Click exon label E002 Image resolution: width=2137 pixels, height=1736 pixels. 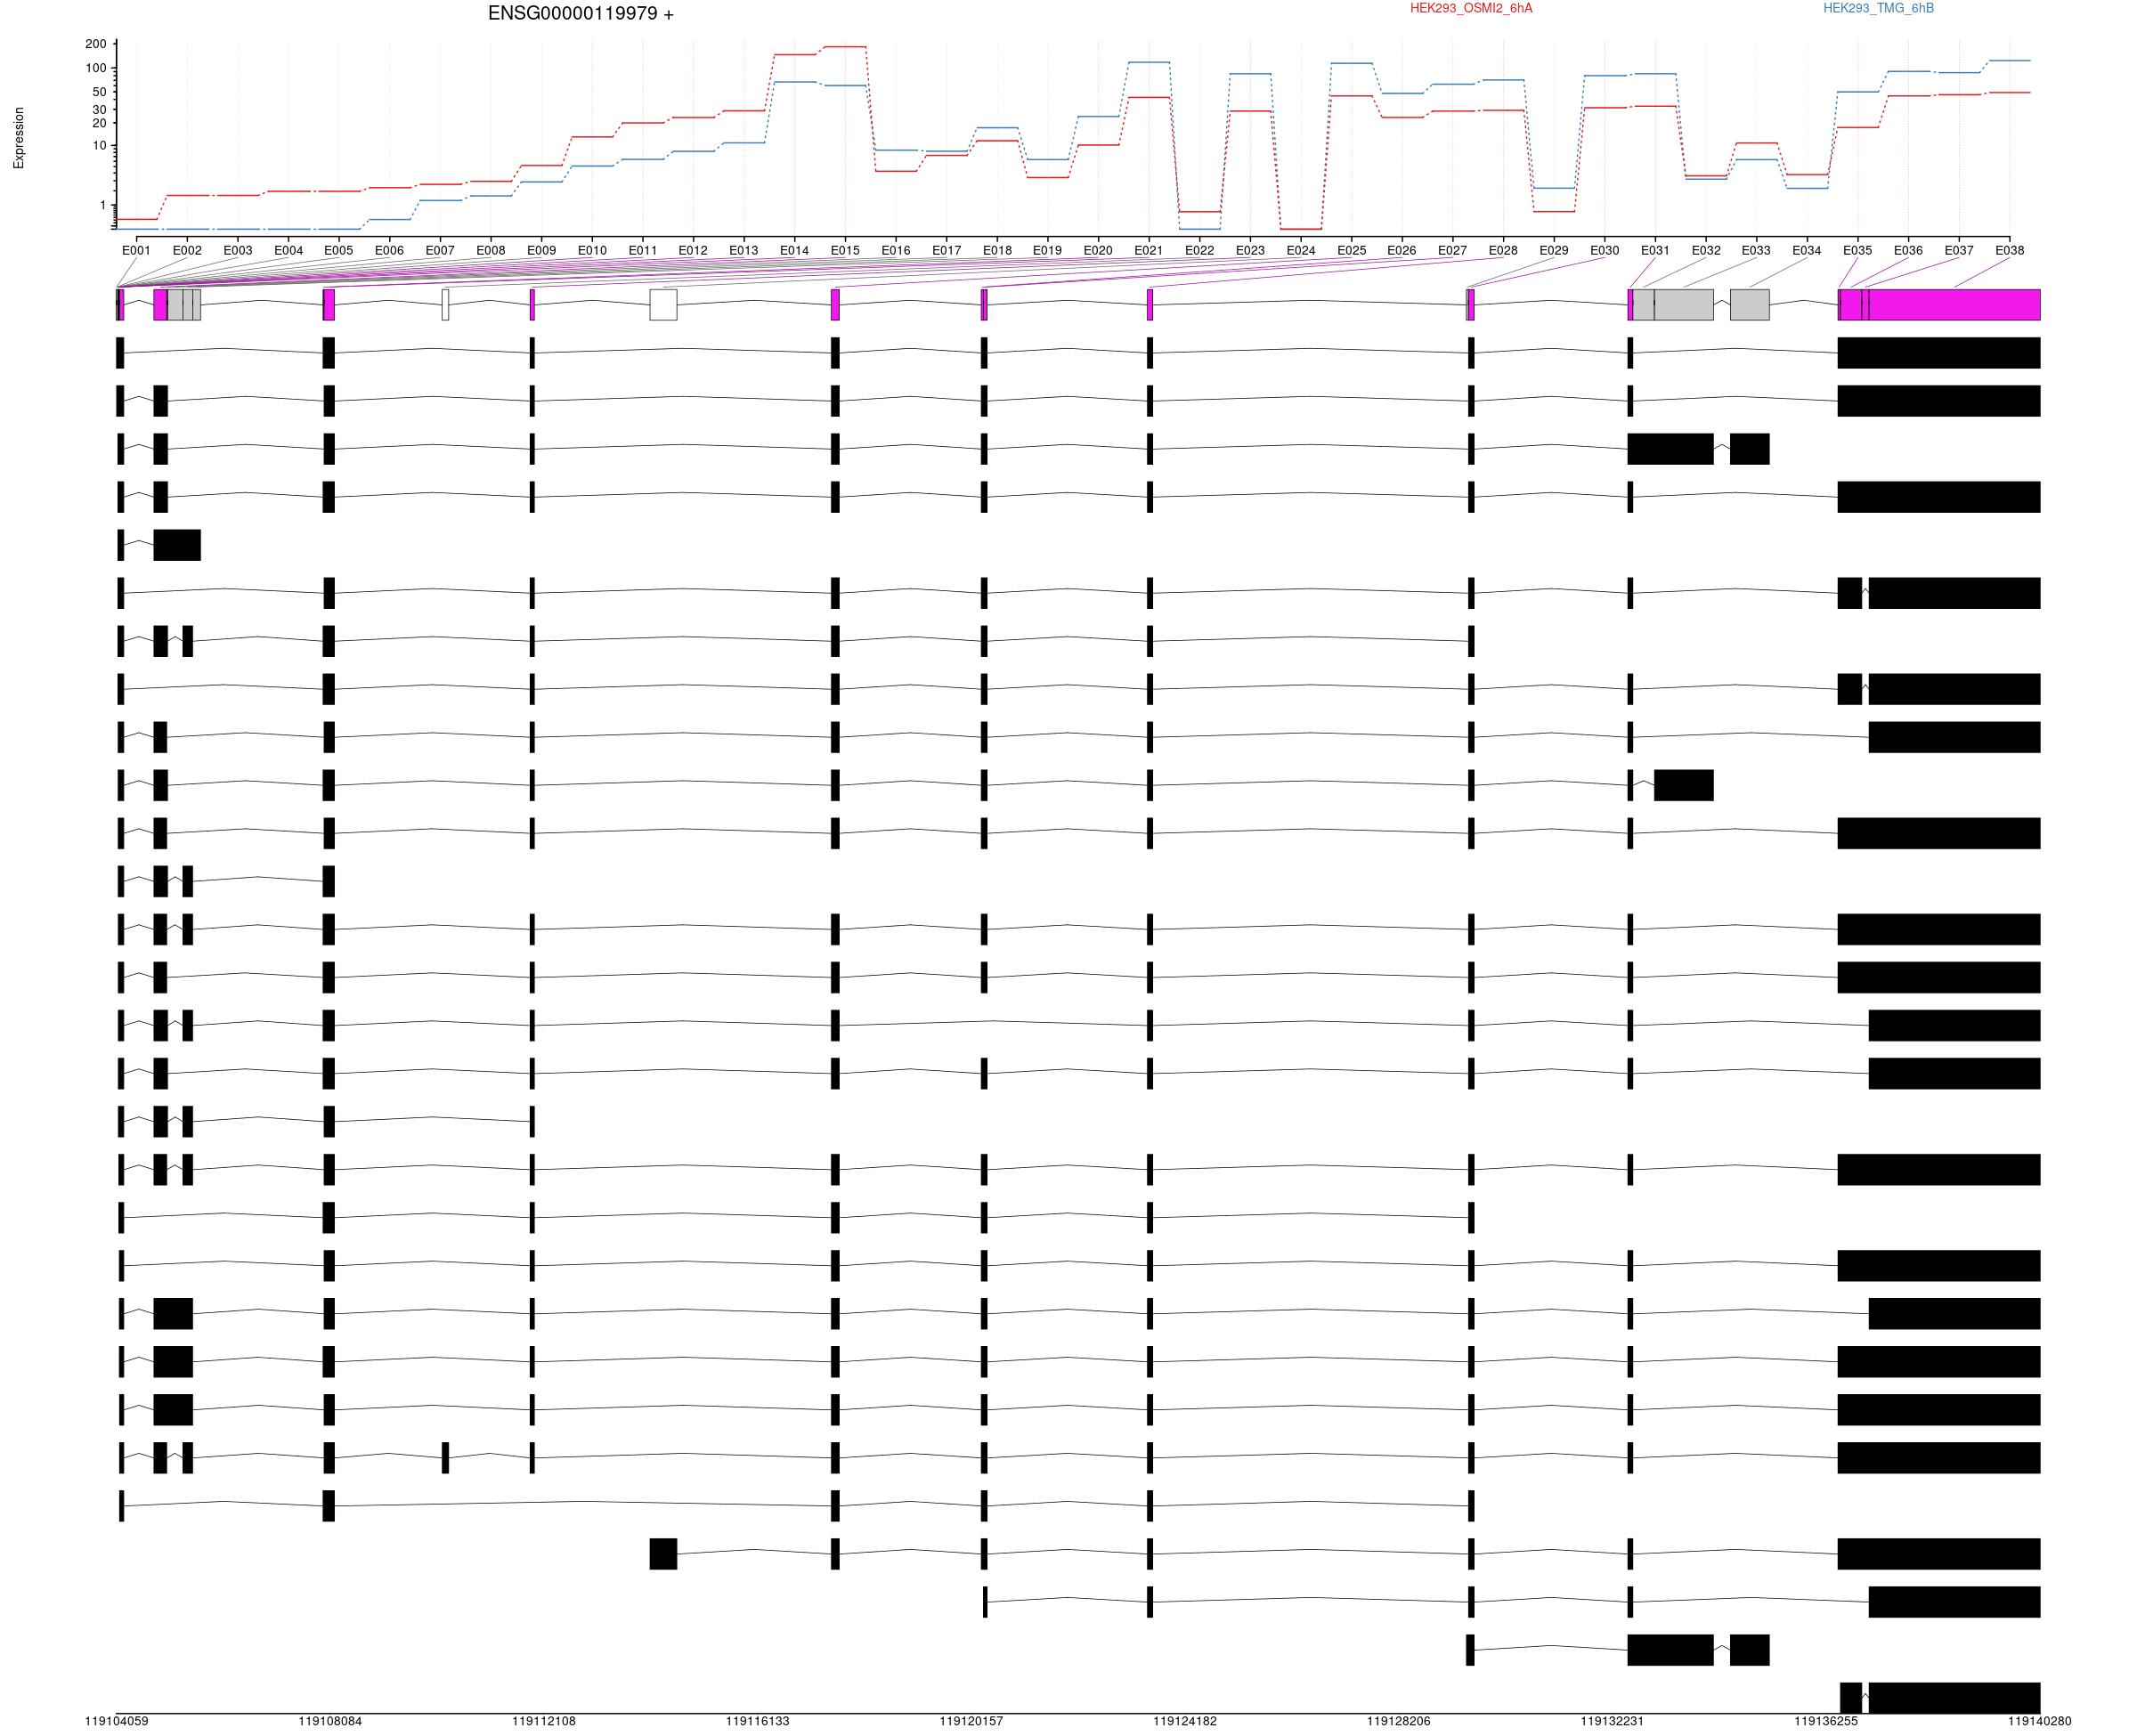click(x=187, y=251)
